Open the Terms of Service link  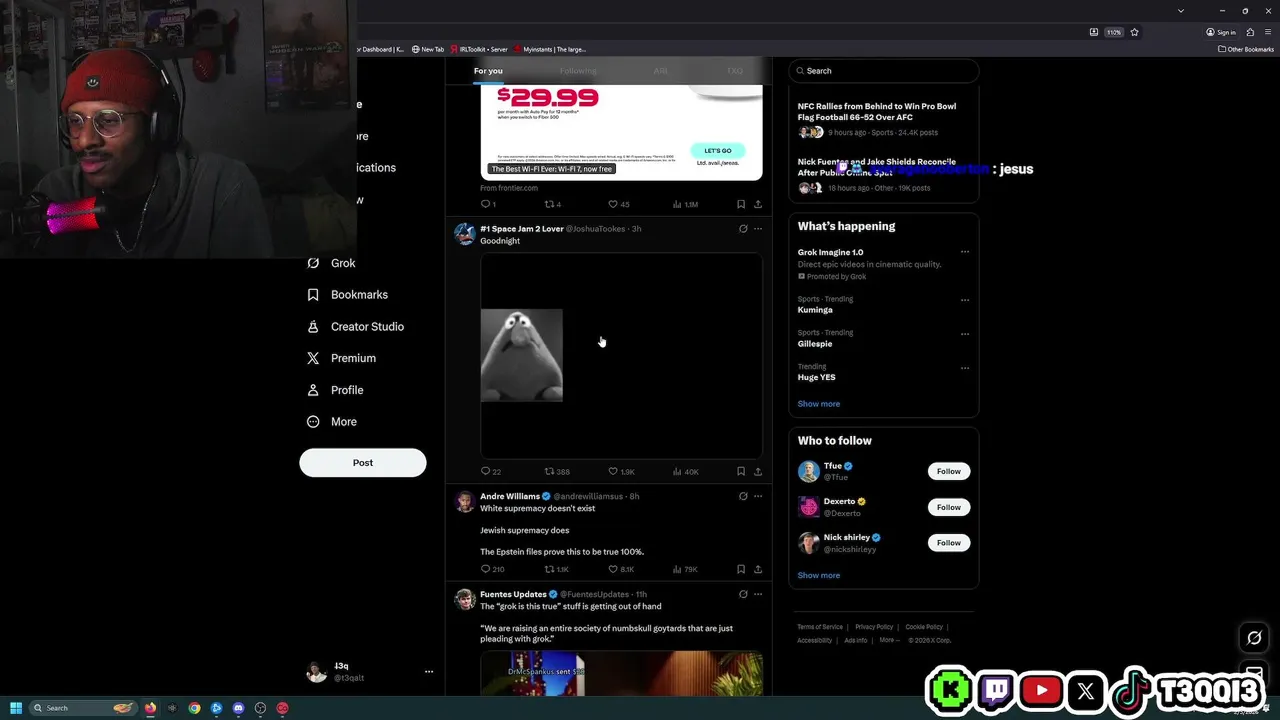820,627
